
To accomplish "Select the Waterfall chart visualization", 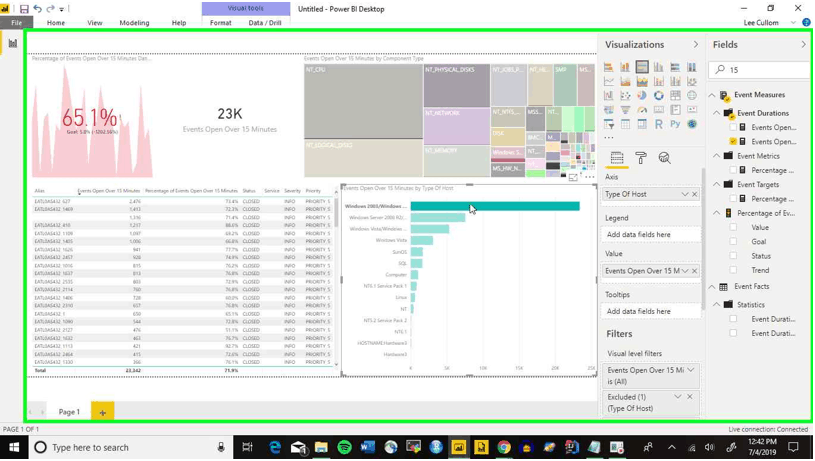I will pyautogui.click(x=609, y=96).
